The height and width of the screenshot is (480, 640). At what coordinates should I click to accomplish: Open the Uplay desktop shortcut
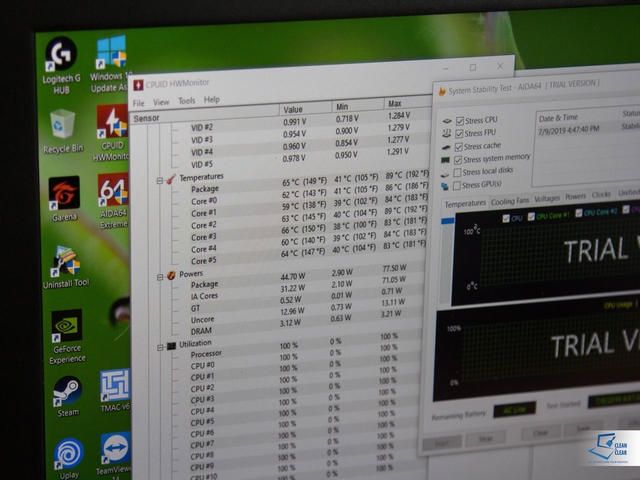[69, 455]
